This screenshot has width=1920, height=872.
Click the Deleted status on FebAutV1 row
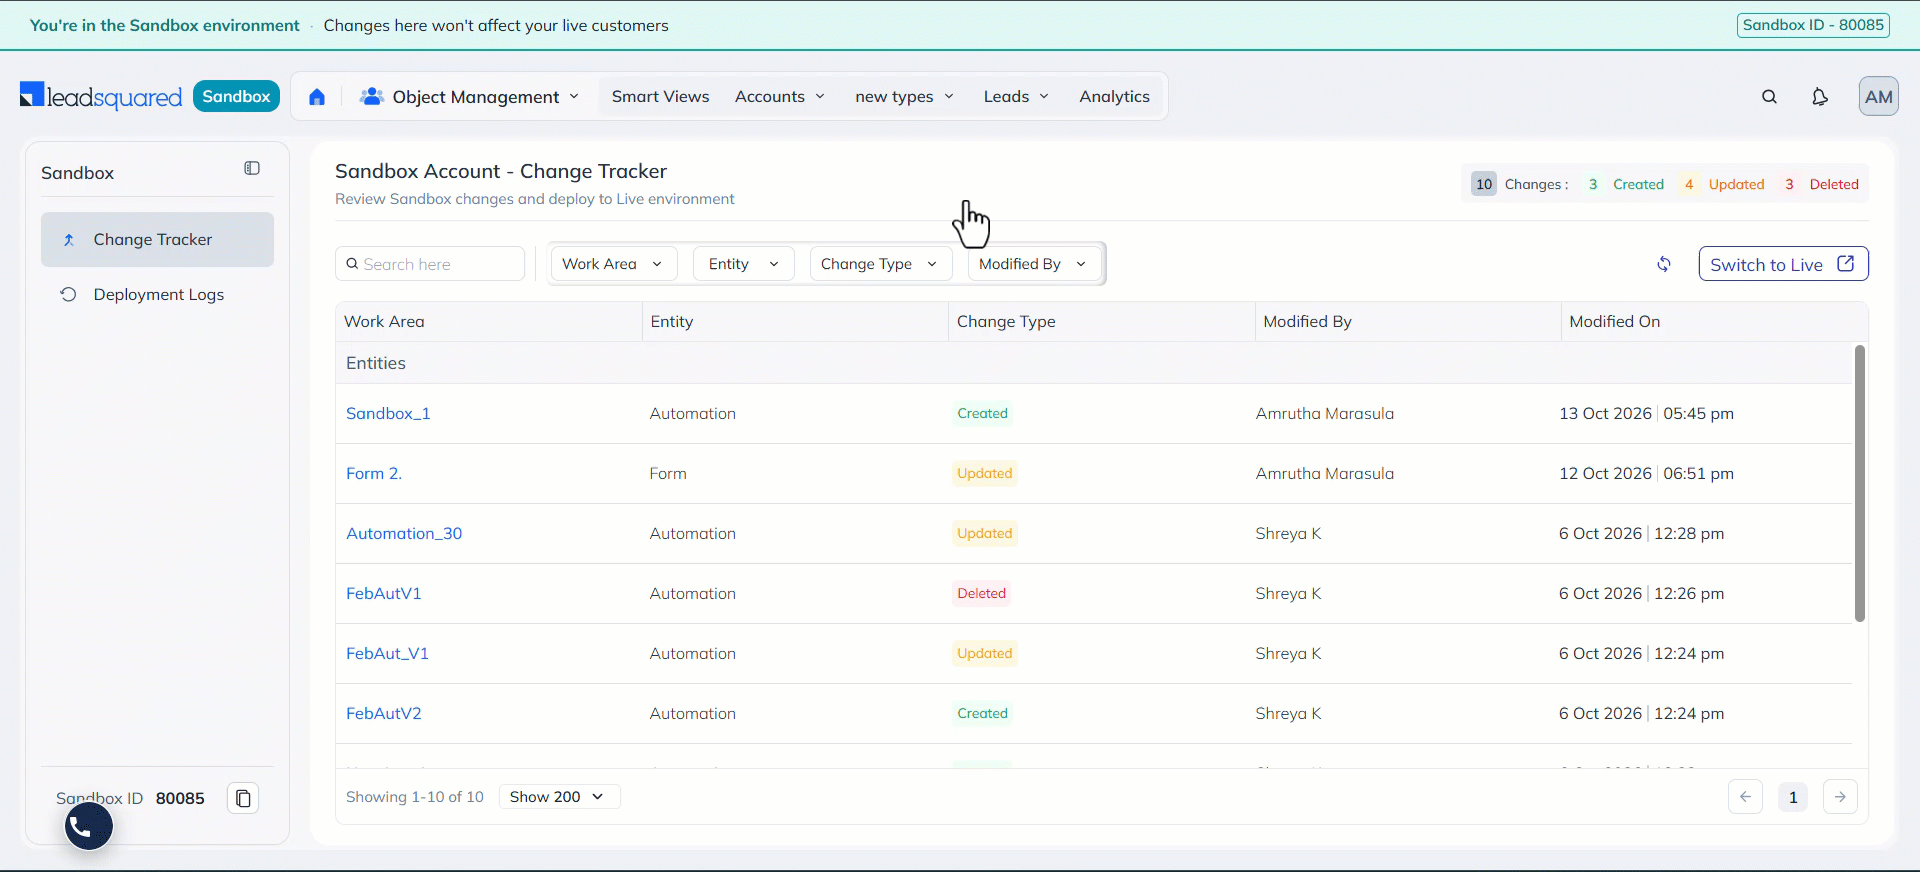[981, 594]
